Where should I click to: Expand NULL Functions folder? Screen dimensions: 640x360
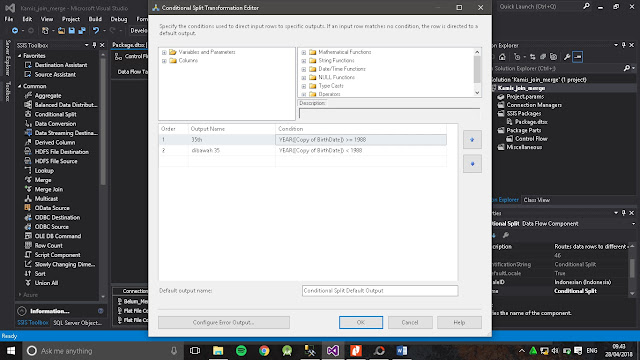(304, 78)
